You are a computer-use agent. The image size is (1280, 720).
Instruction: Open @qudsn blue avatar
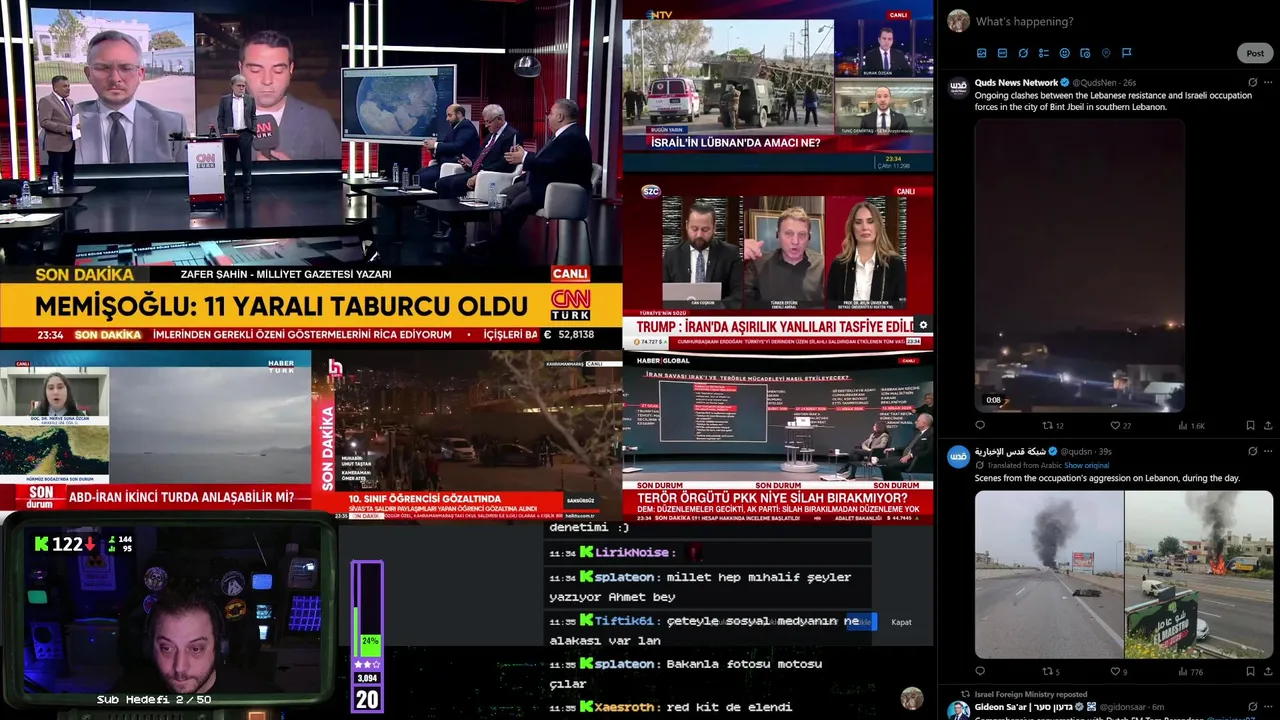coord(958,456)
